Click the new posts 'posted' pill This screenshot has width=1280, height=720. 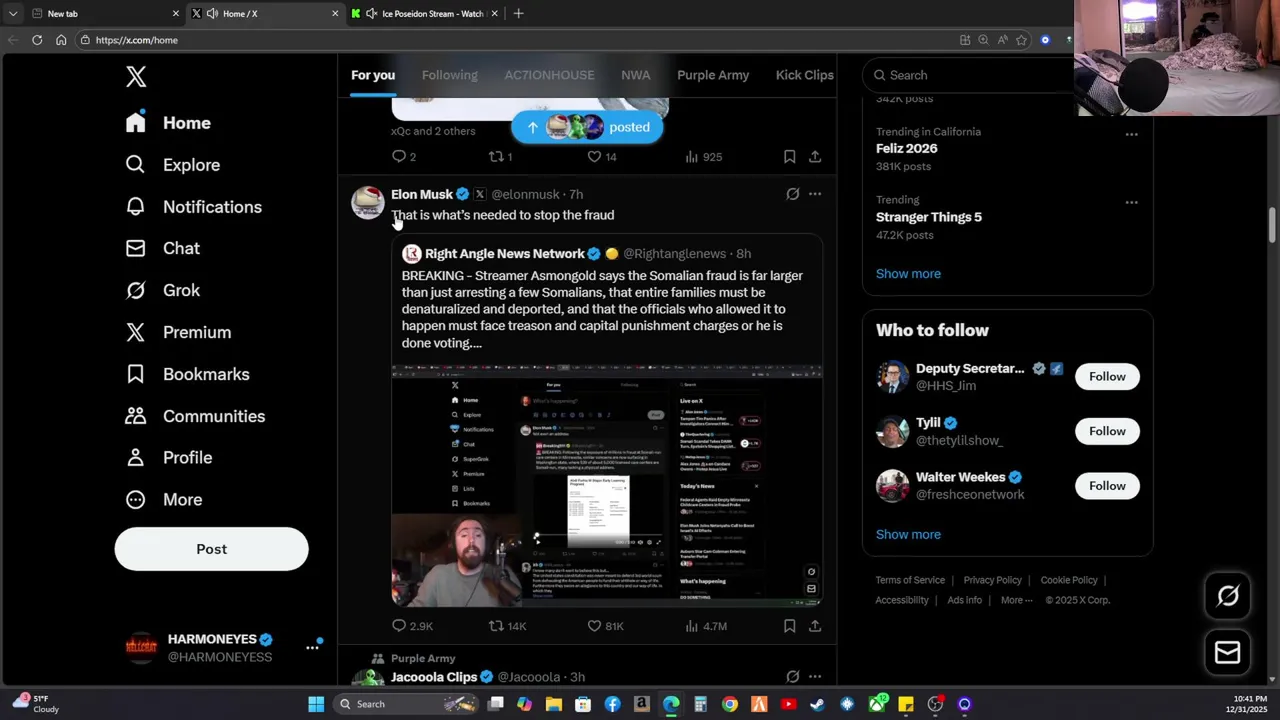[x=587, y=127]
